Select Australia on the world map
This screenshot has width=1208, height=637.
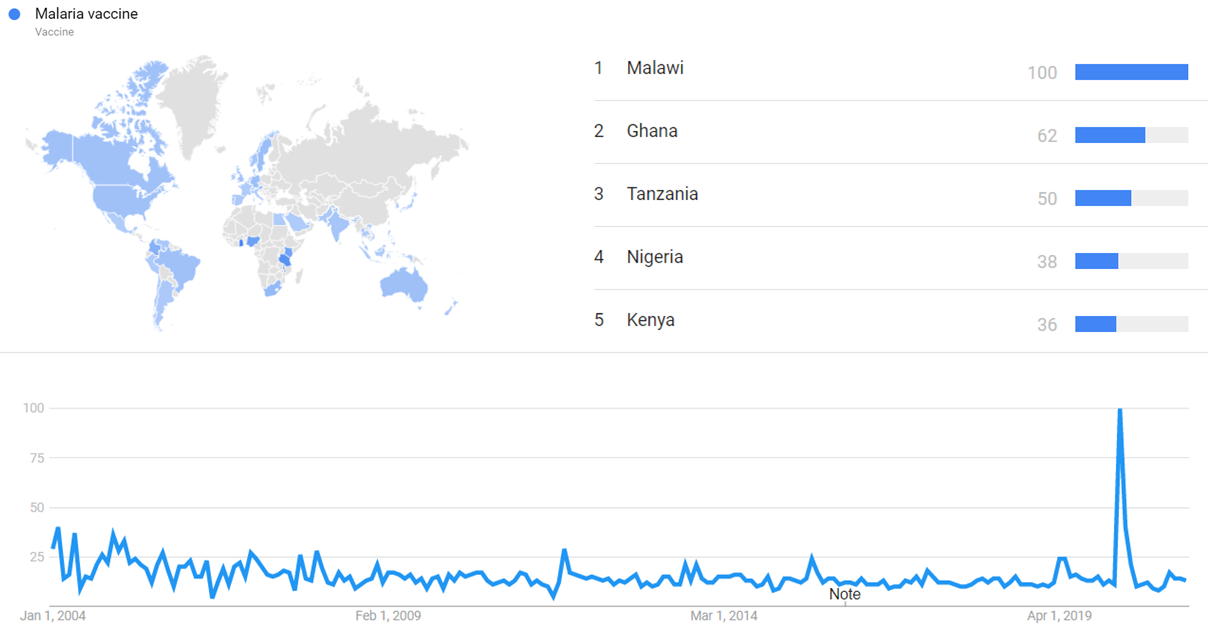[405, 285]
